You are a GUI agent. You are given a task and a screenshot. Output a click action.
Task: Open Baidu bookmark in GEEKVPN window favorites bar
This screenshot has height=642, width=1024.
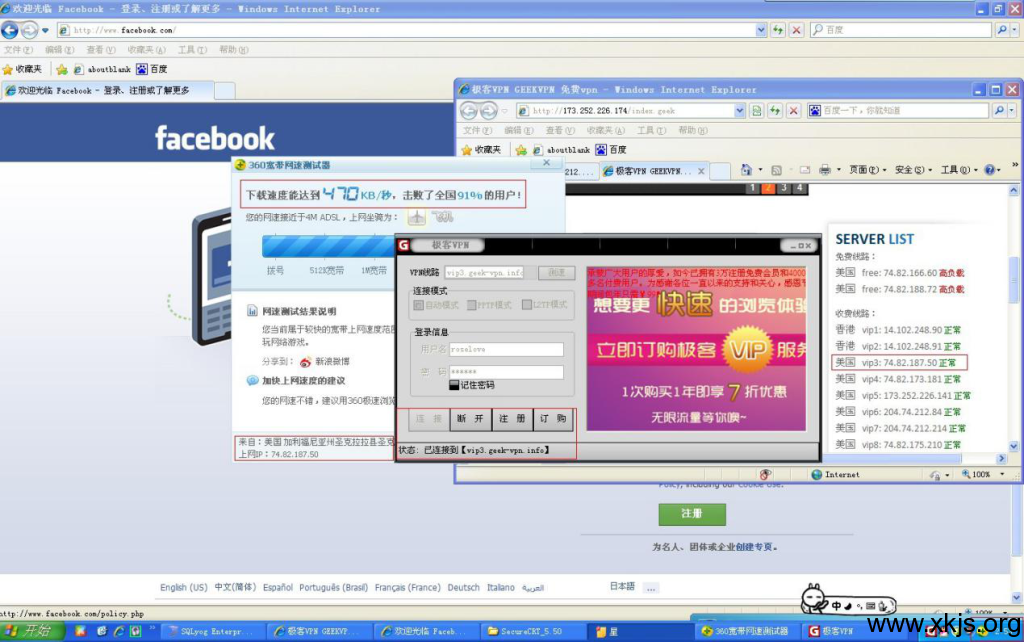611,150
